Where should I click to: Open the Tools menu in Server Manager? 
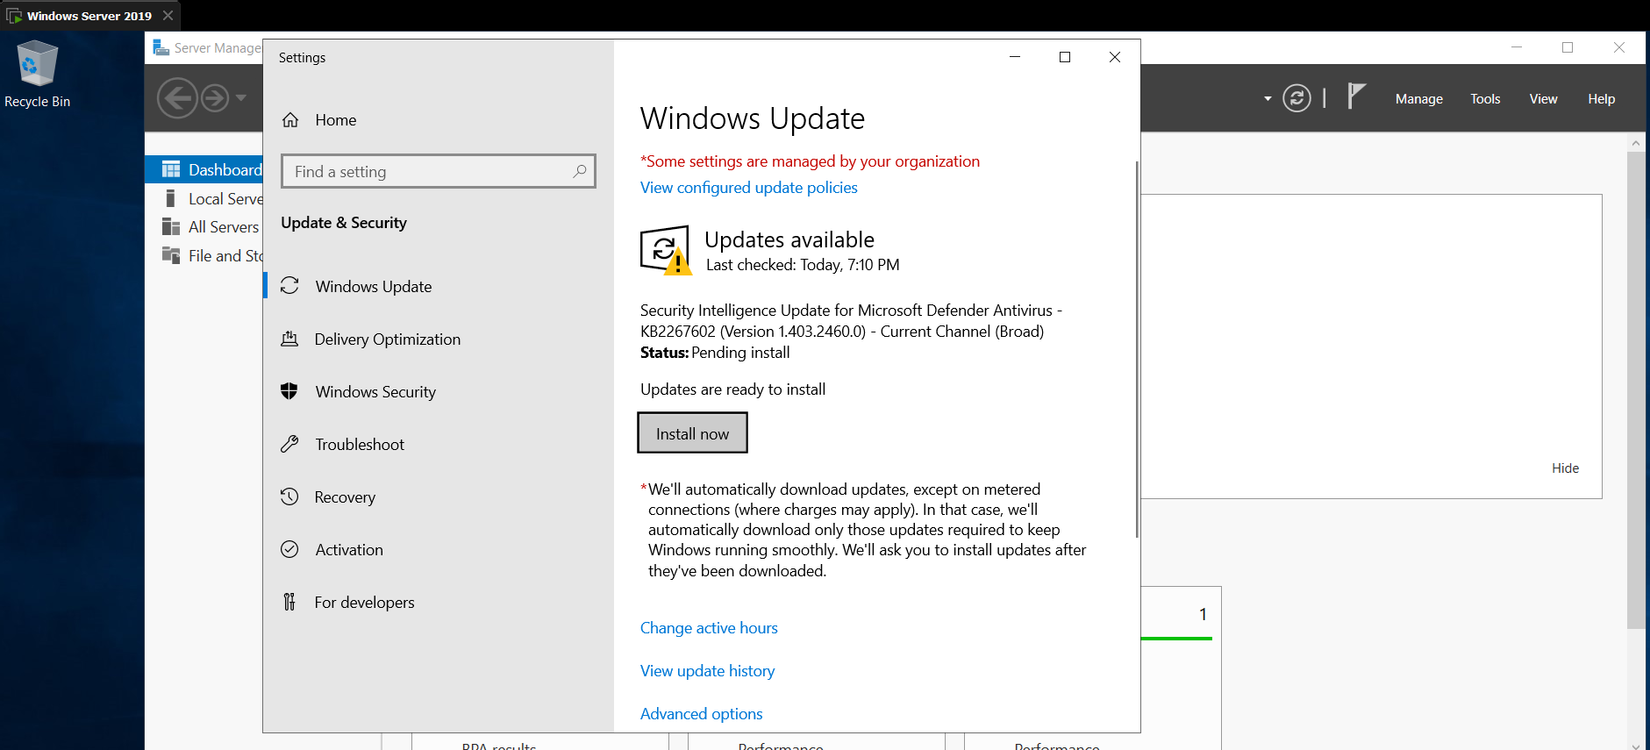1485,99
